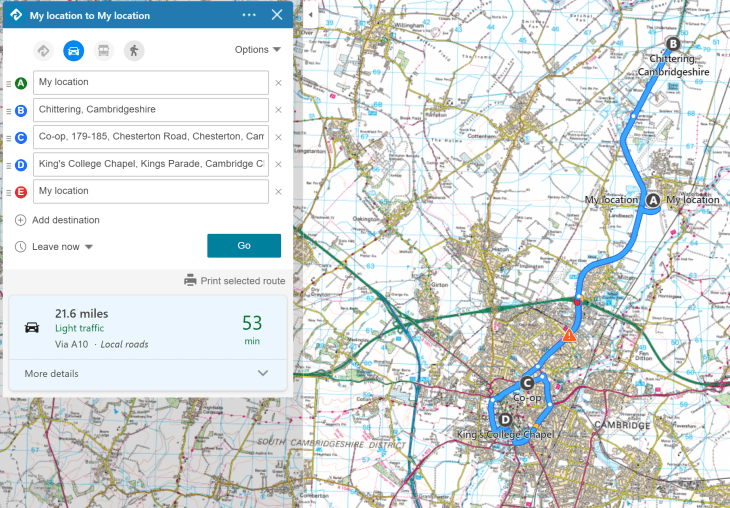Choose the walking mode icon
730x508 pixels.
[133, 51]
